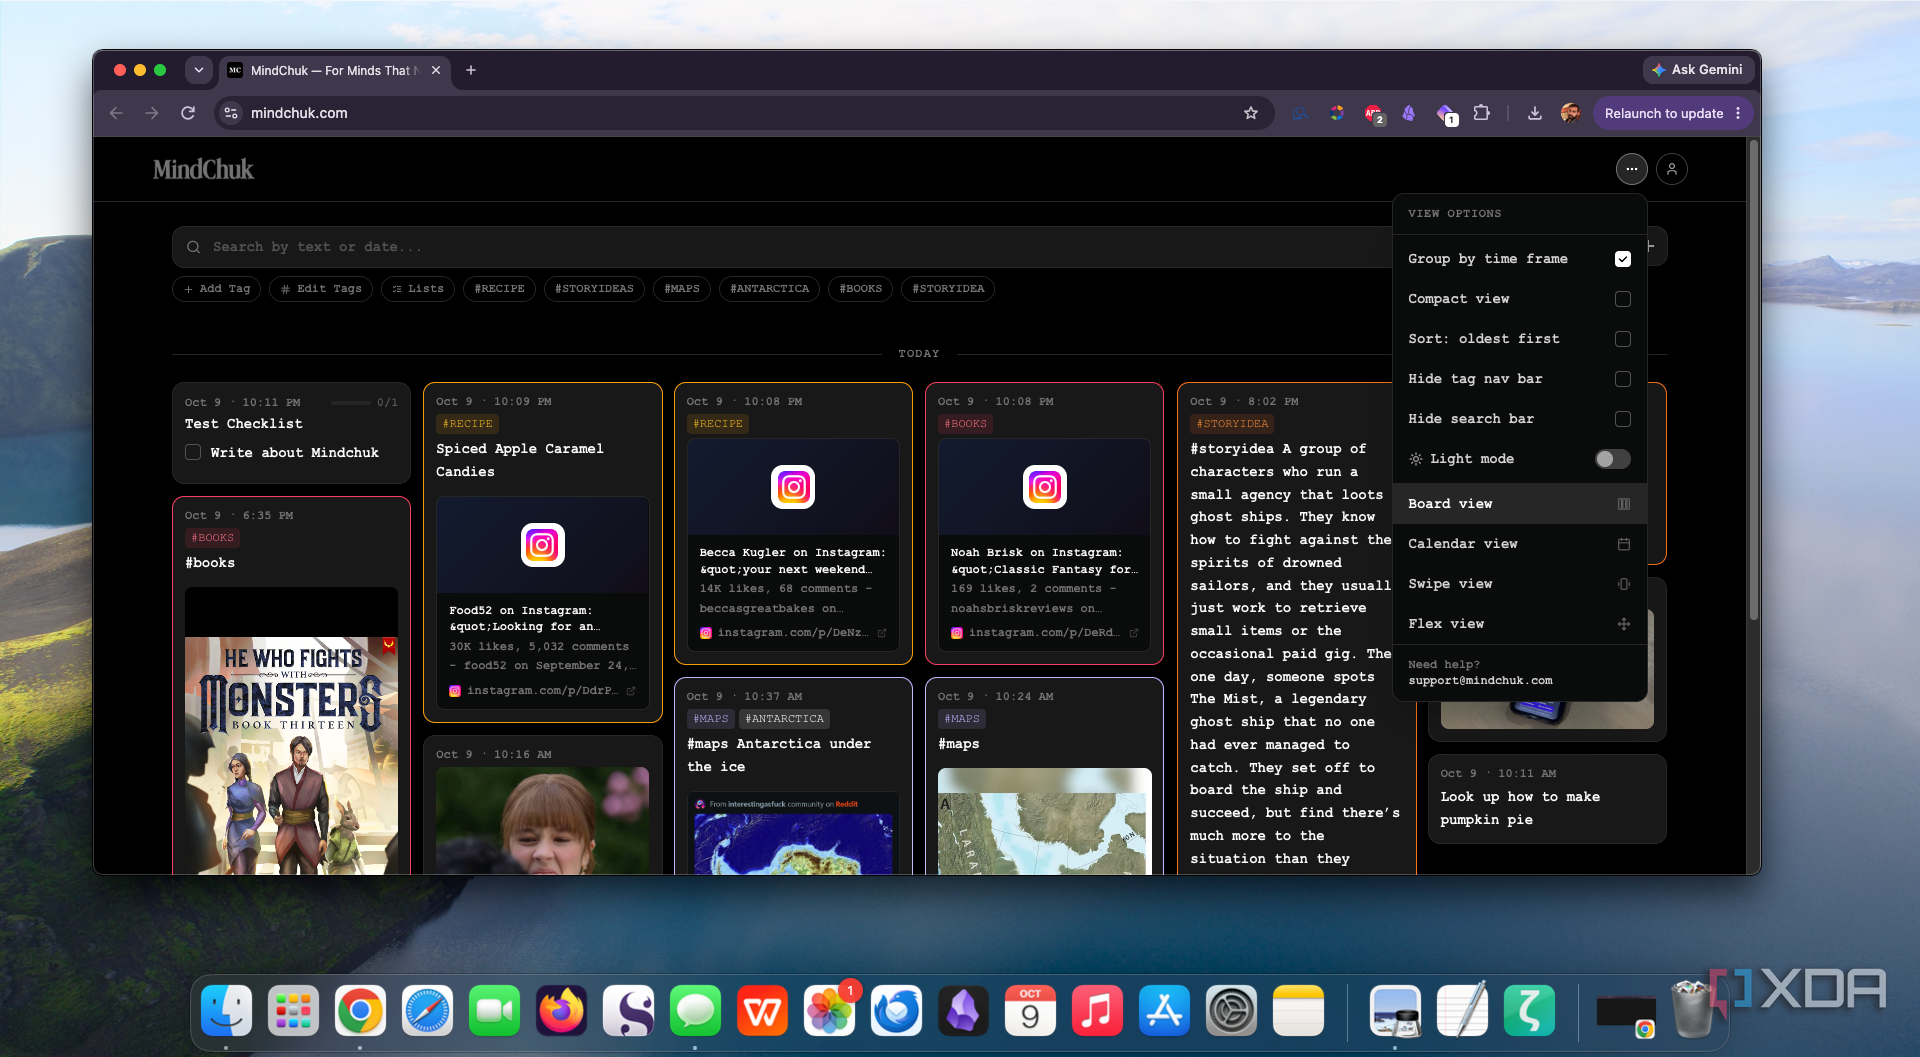Open the Chrome downloads icon

1534,113
